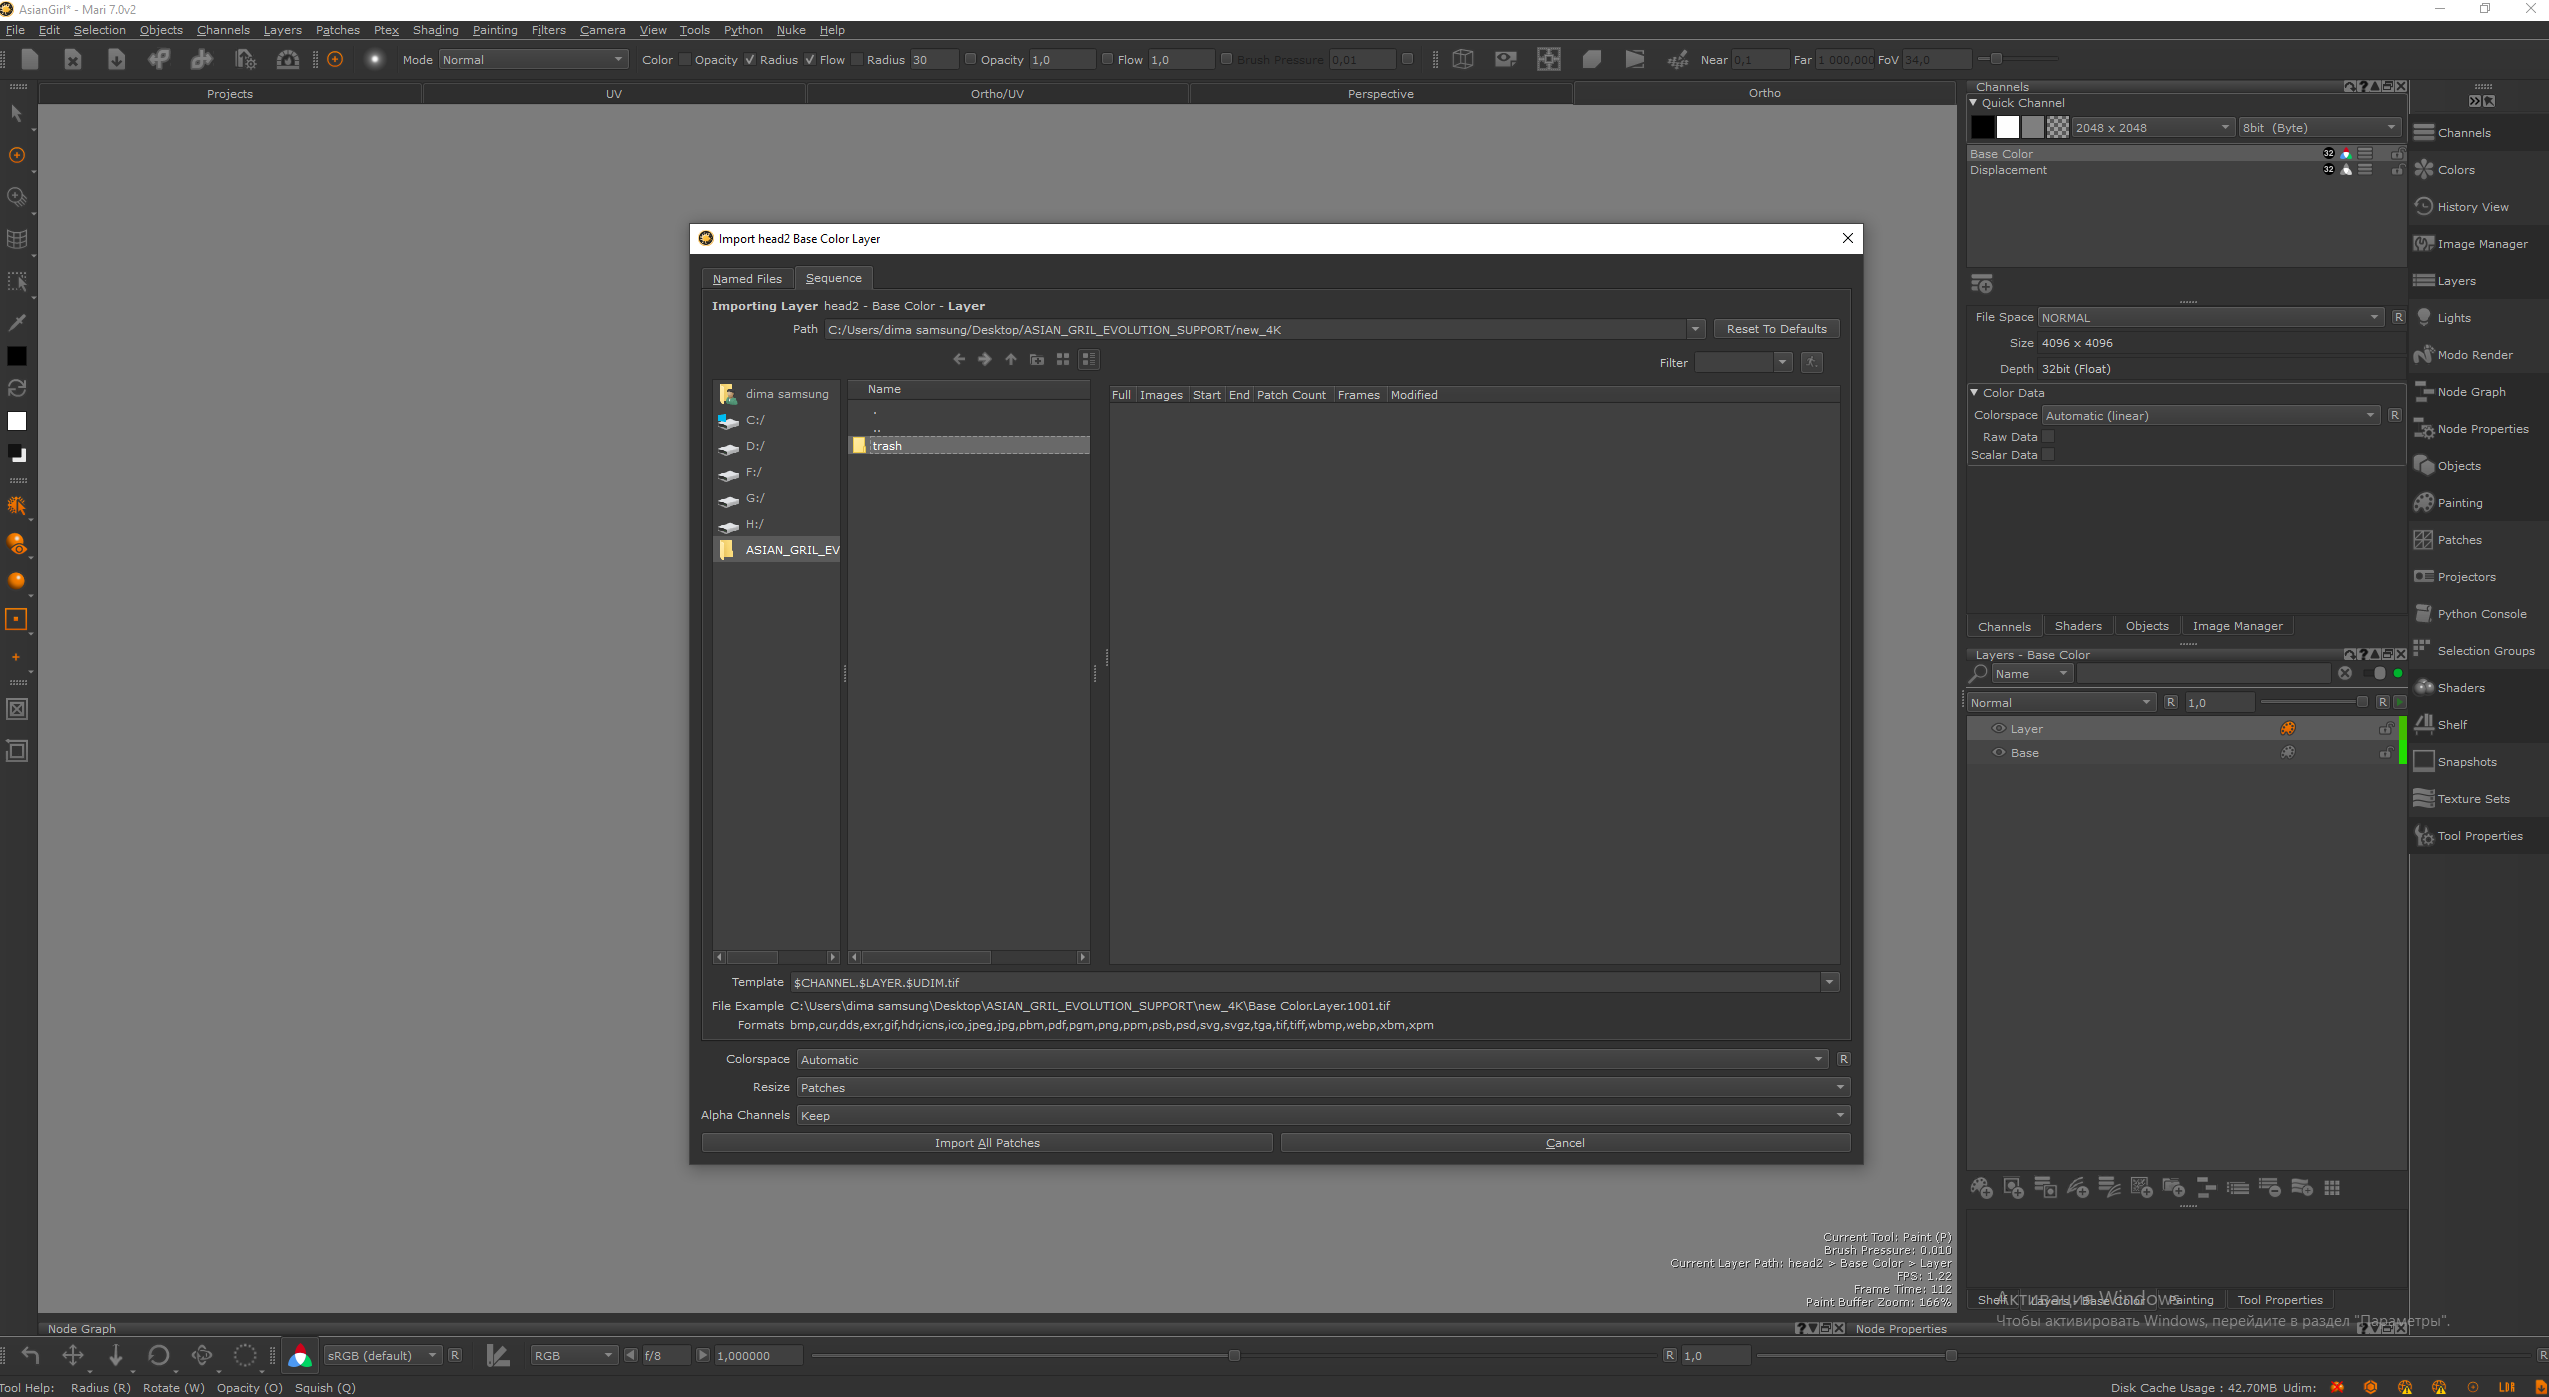Click the Select arrow tool in the left toolbar
This screenshot has width=2549, height=1397.
pos(17,113)
